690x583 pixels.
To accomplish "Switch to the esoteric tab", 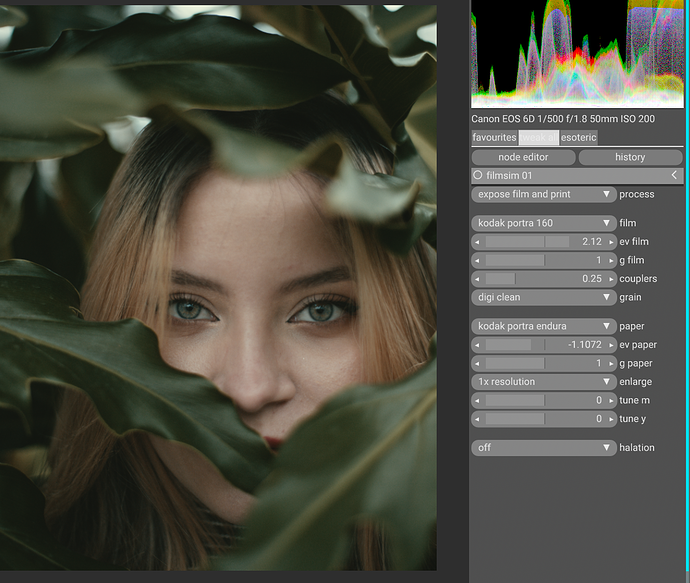I will [x=579, y=137].
